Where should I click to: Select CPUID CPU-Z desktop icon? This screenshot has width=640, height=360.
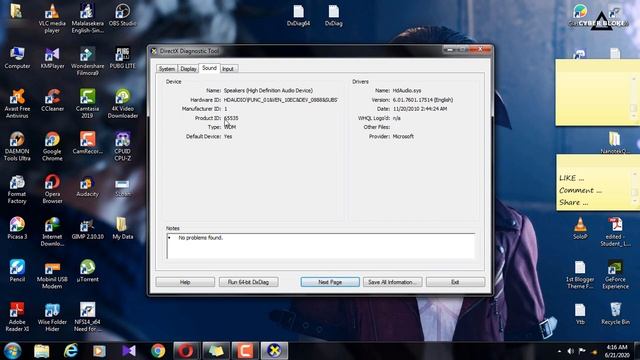click(x=122, y=147)
